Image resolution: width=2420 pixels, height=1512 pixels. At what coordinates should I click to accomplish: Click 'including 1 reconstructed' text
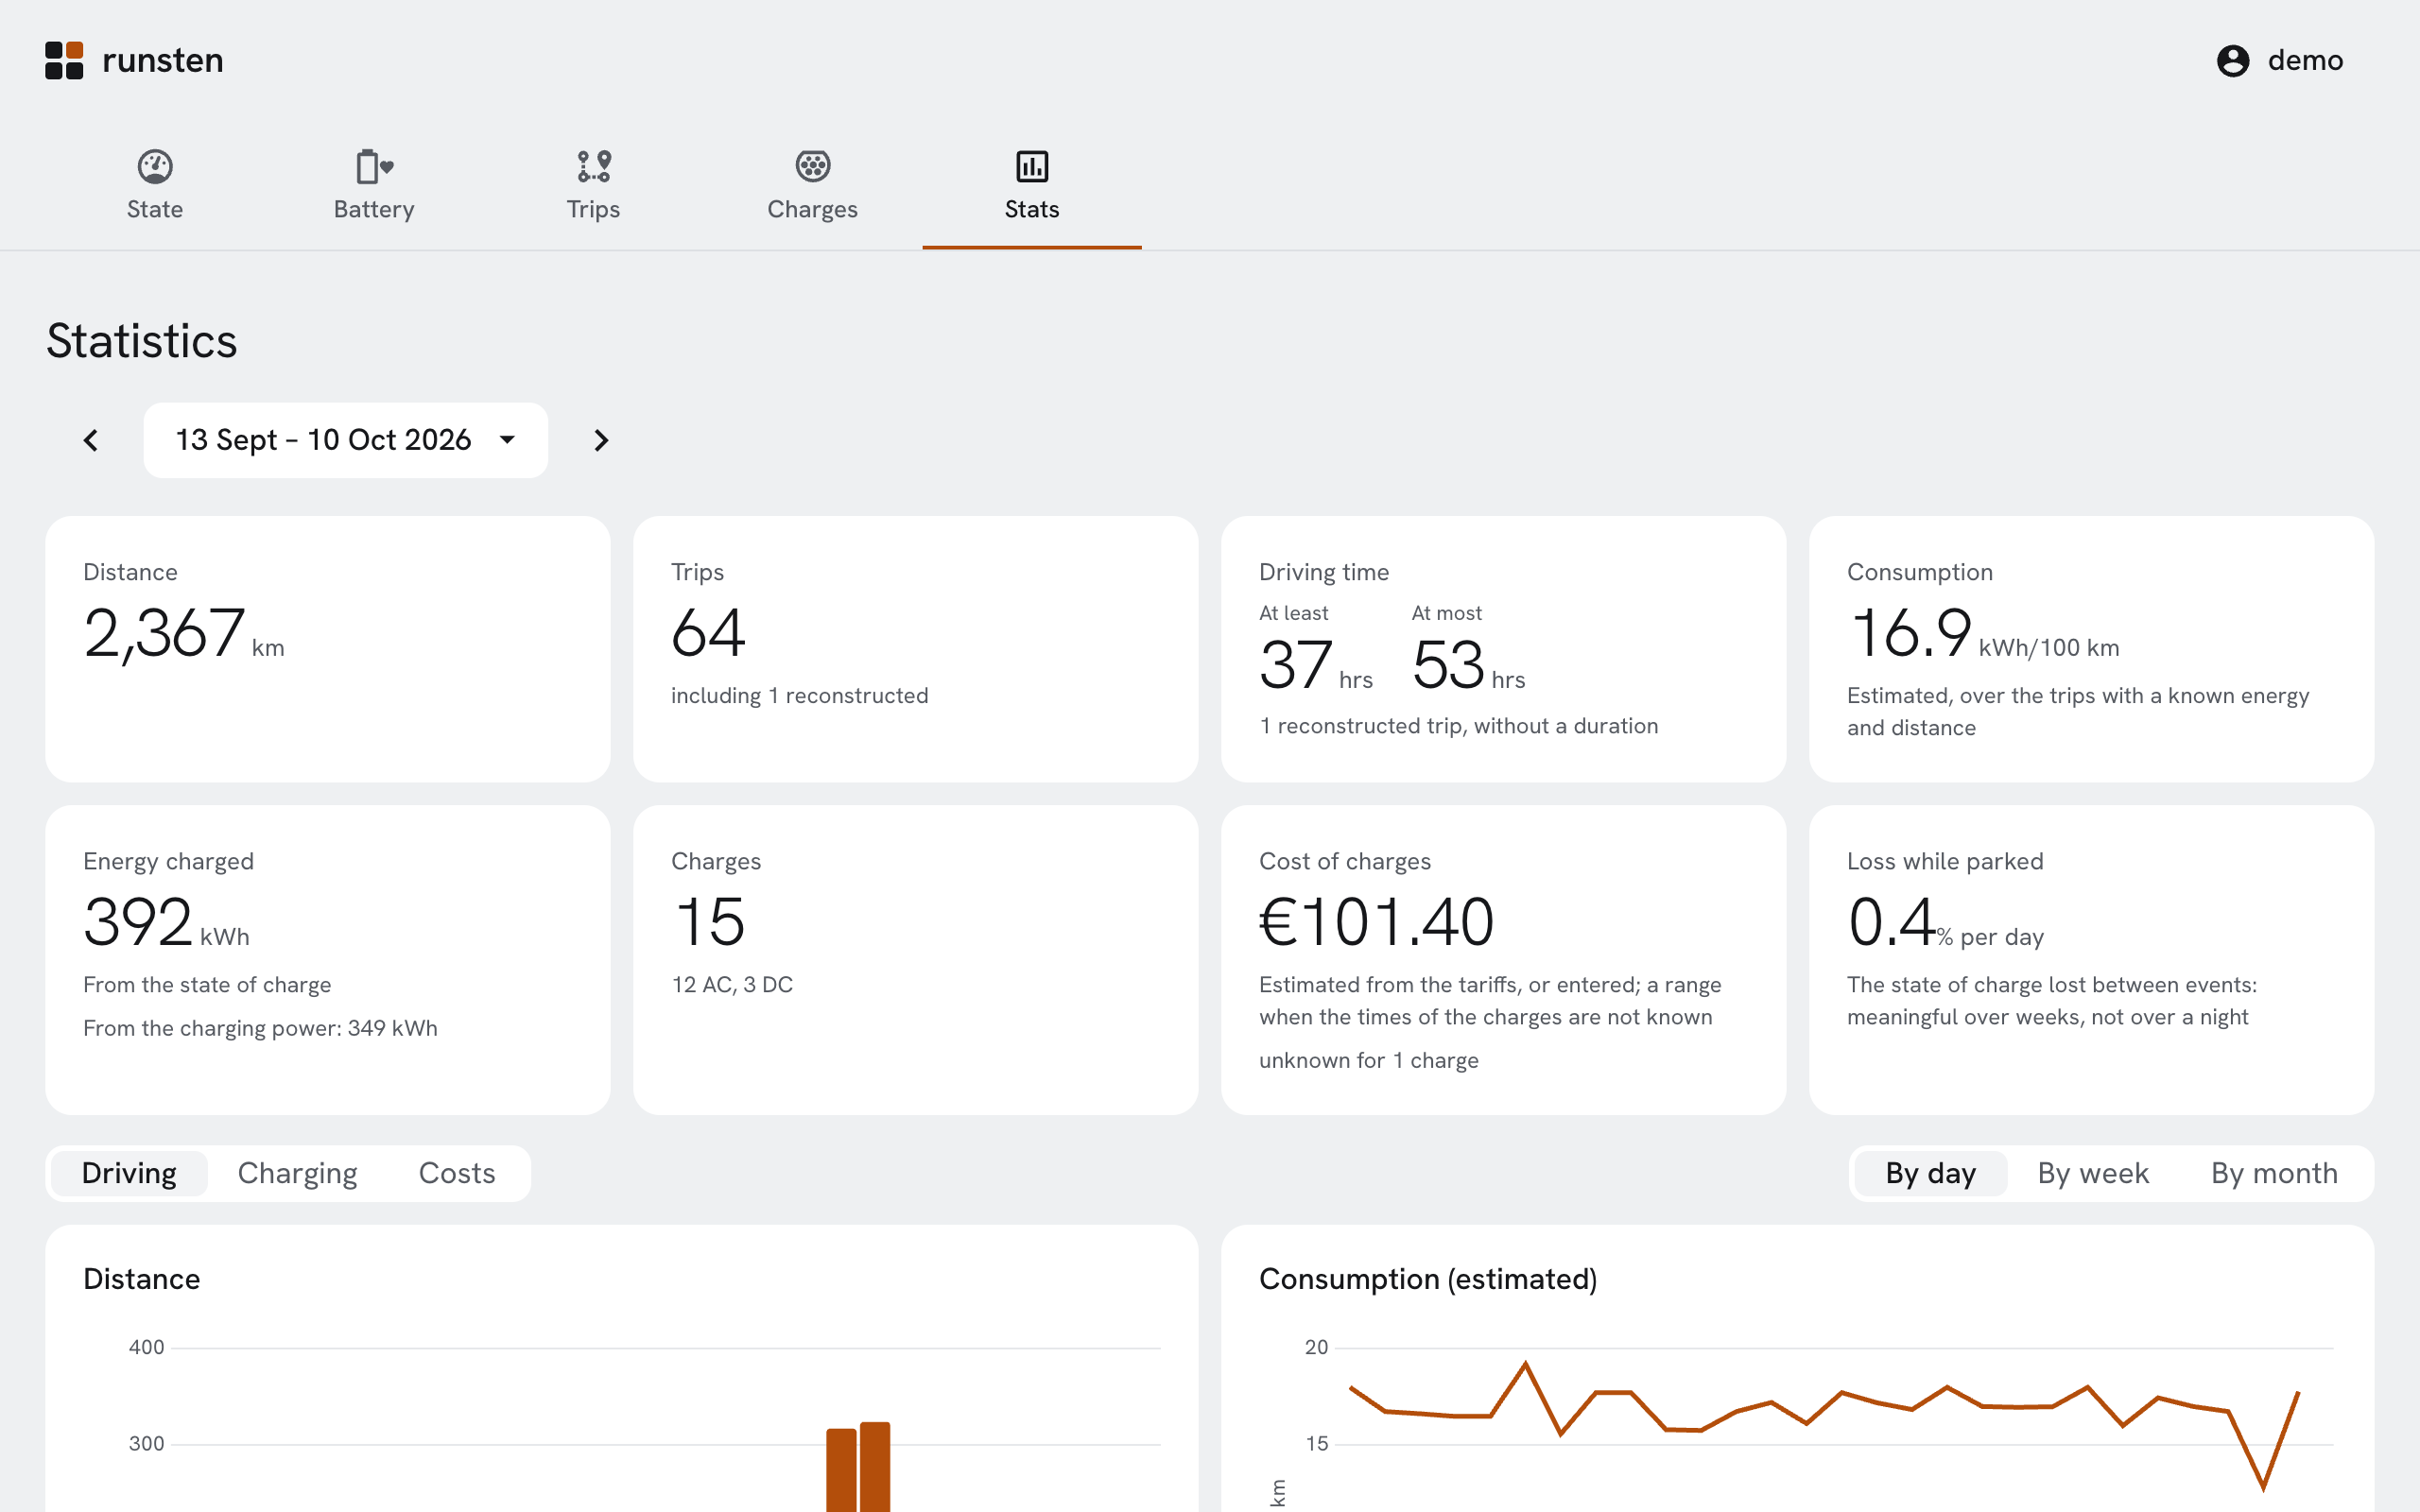(799, 695)
